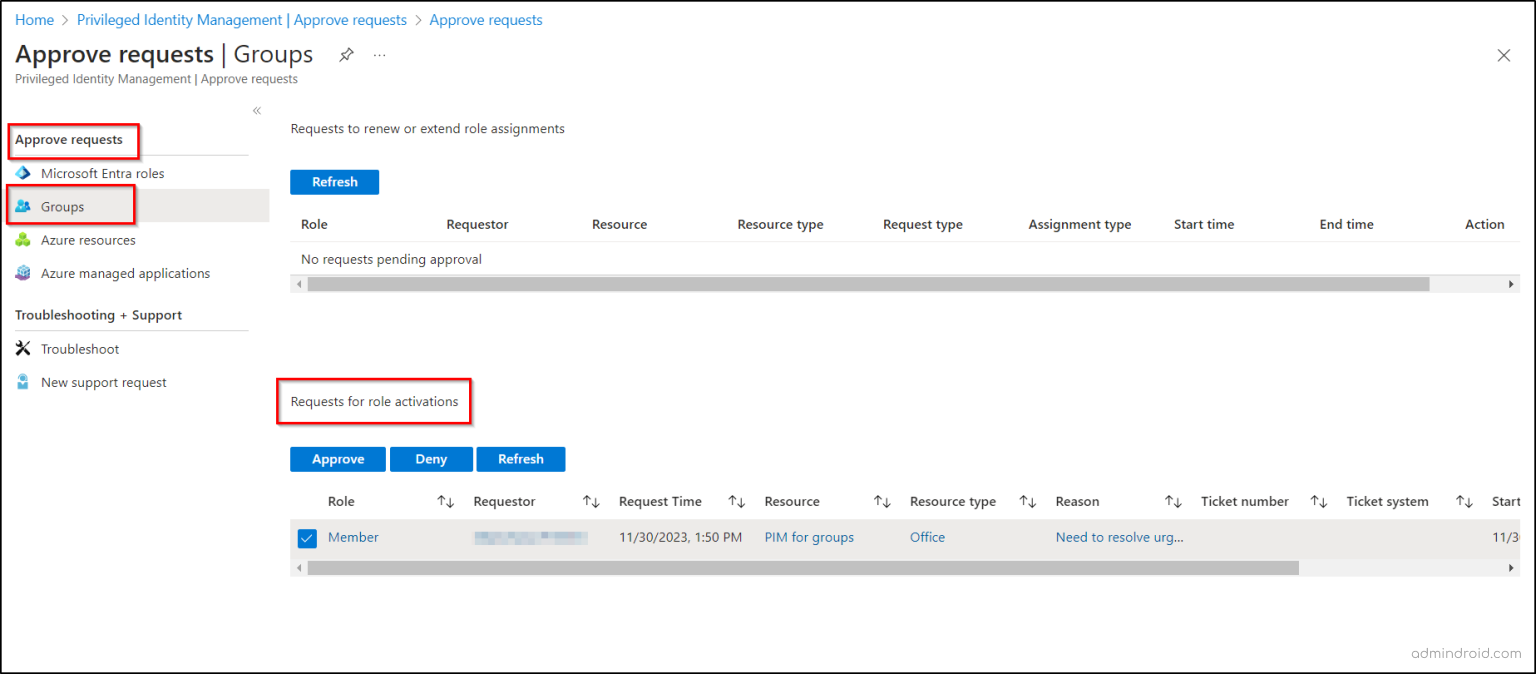Click the role activations table horizontal scrollbar

coord(803,568)
